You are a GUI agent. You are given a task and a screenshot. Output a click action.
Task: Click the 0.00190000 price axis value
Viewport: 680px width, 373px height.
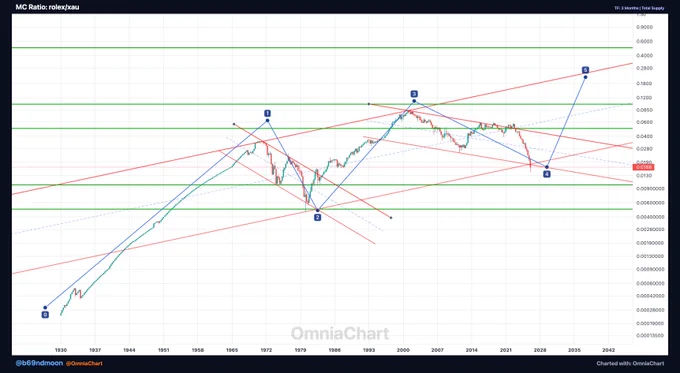(650, 243)
